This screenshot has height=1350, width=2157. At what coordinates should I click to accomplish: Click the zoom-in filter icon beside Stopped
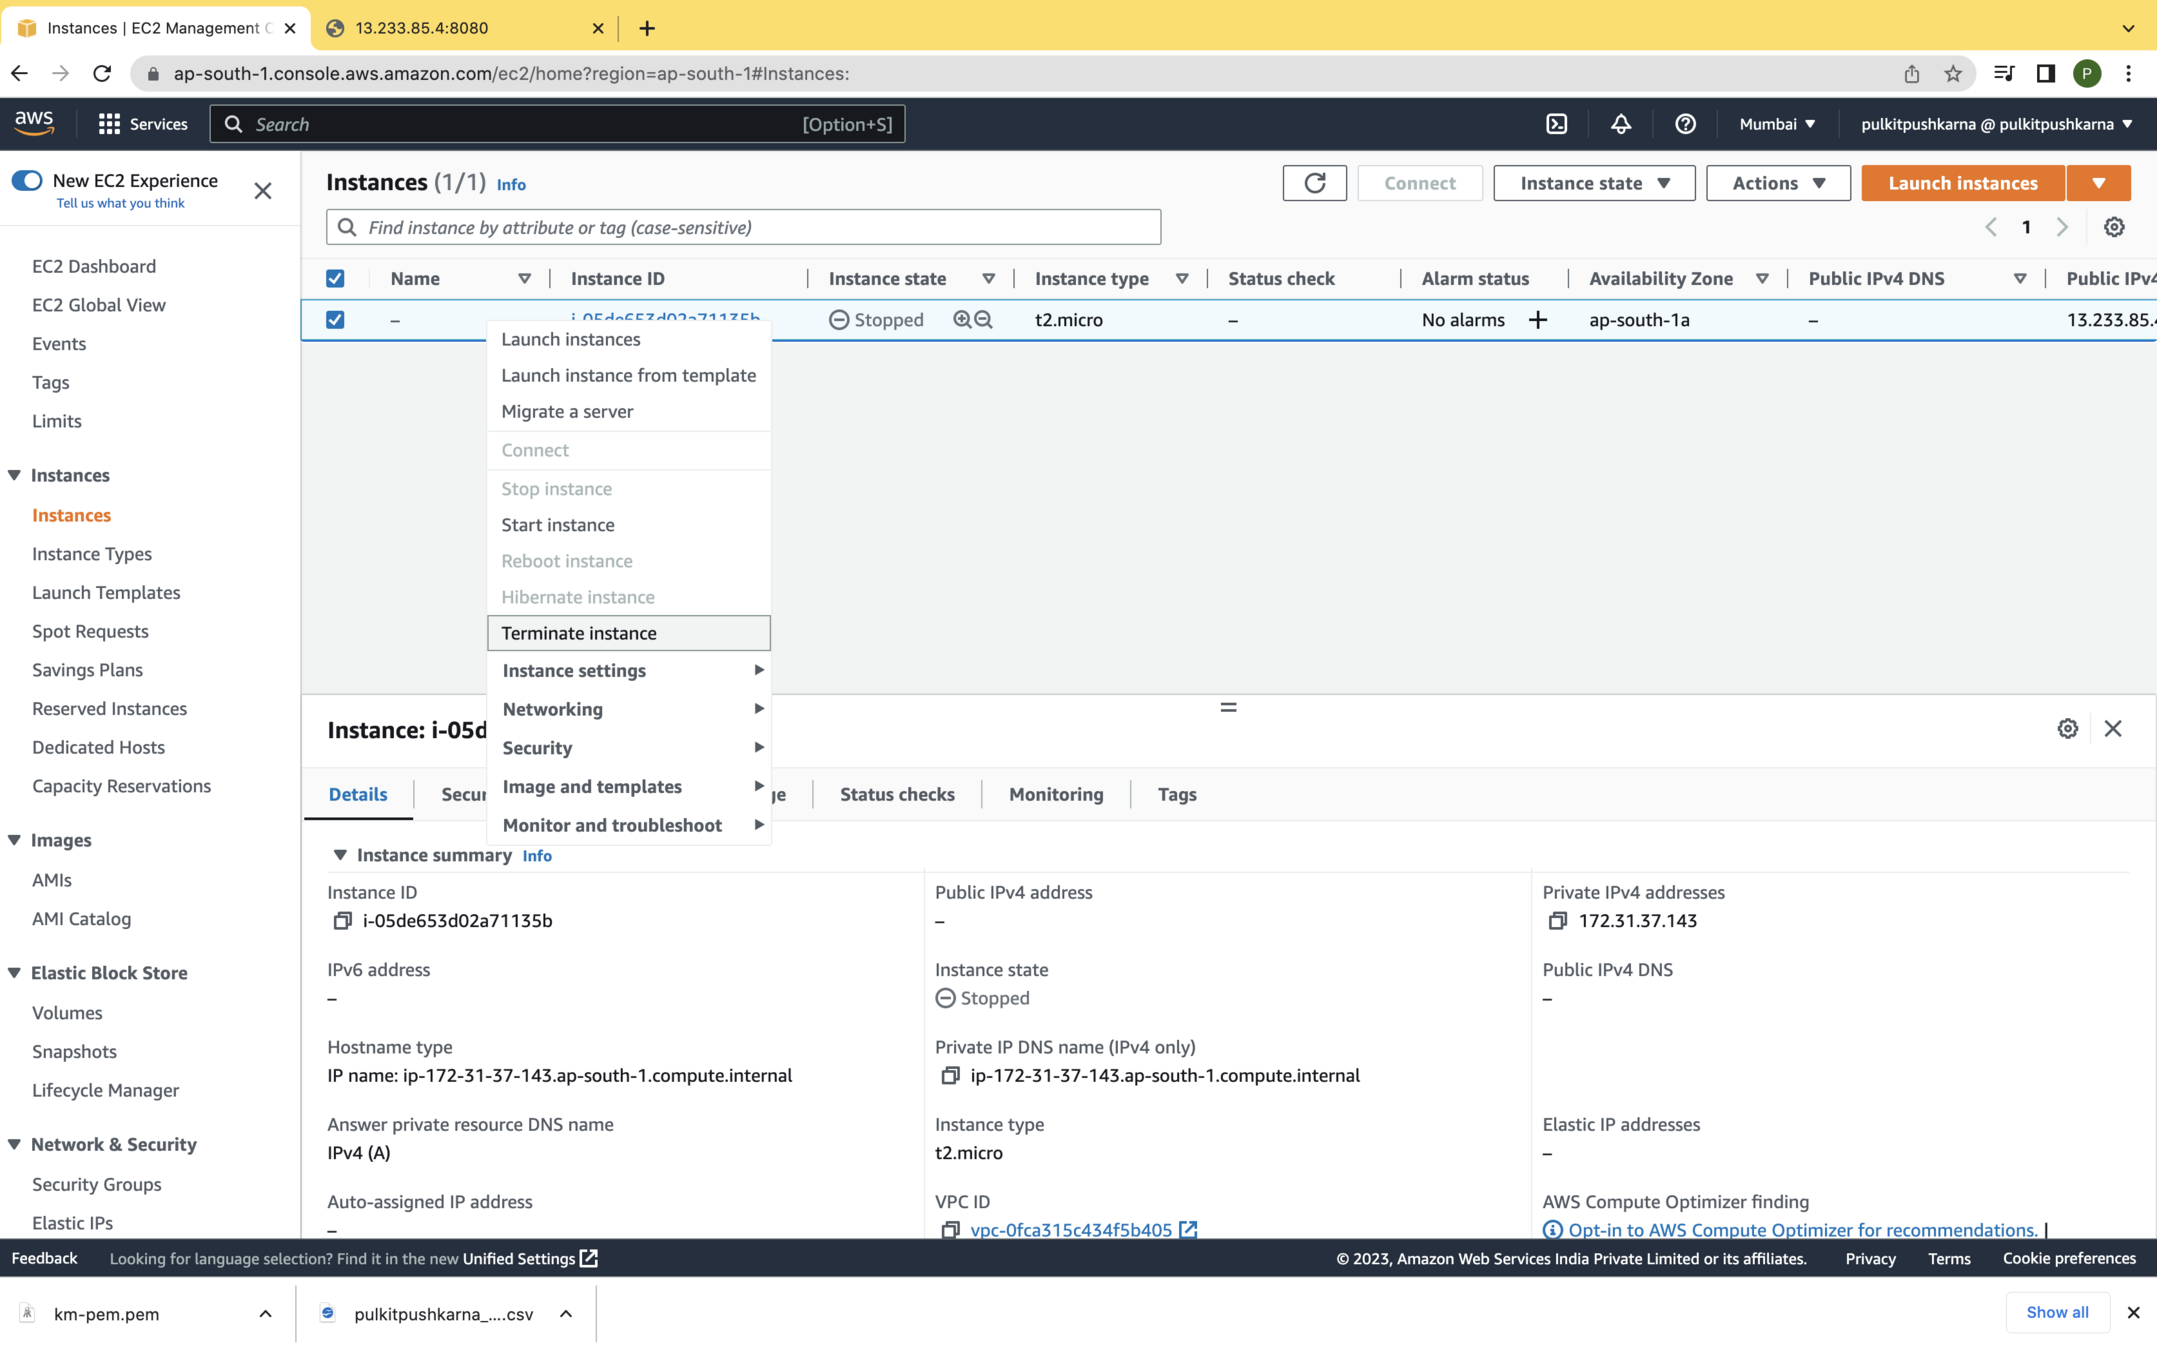coord(961,320)
